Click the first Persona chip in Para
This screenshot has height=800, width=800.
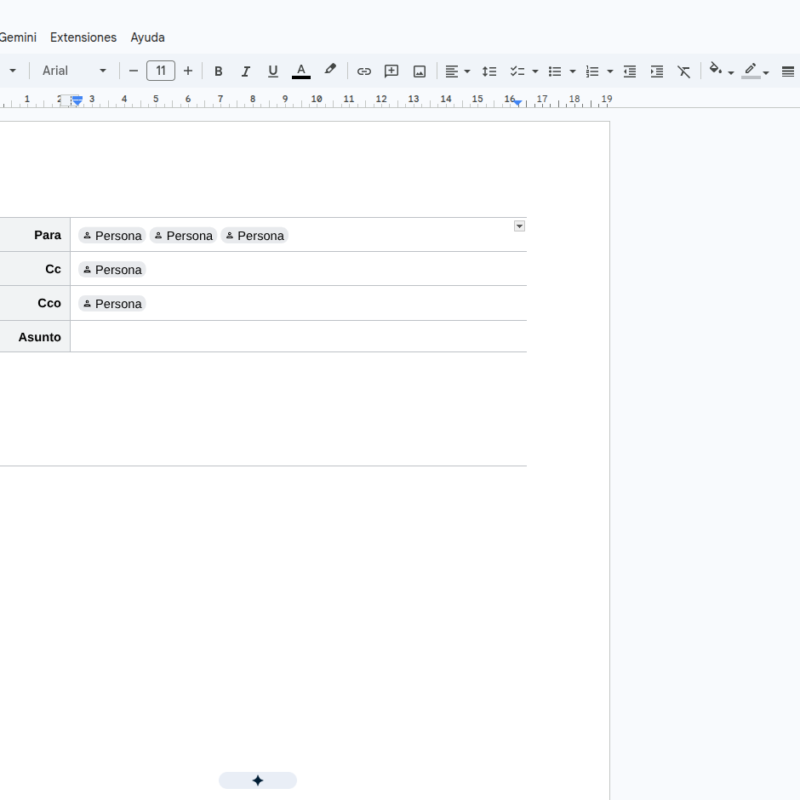coord(112,235)
